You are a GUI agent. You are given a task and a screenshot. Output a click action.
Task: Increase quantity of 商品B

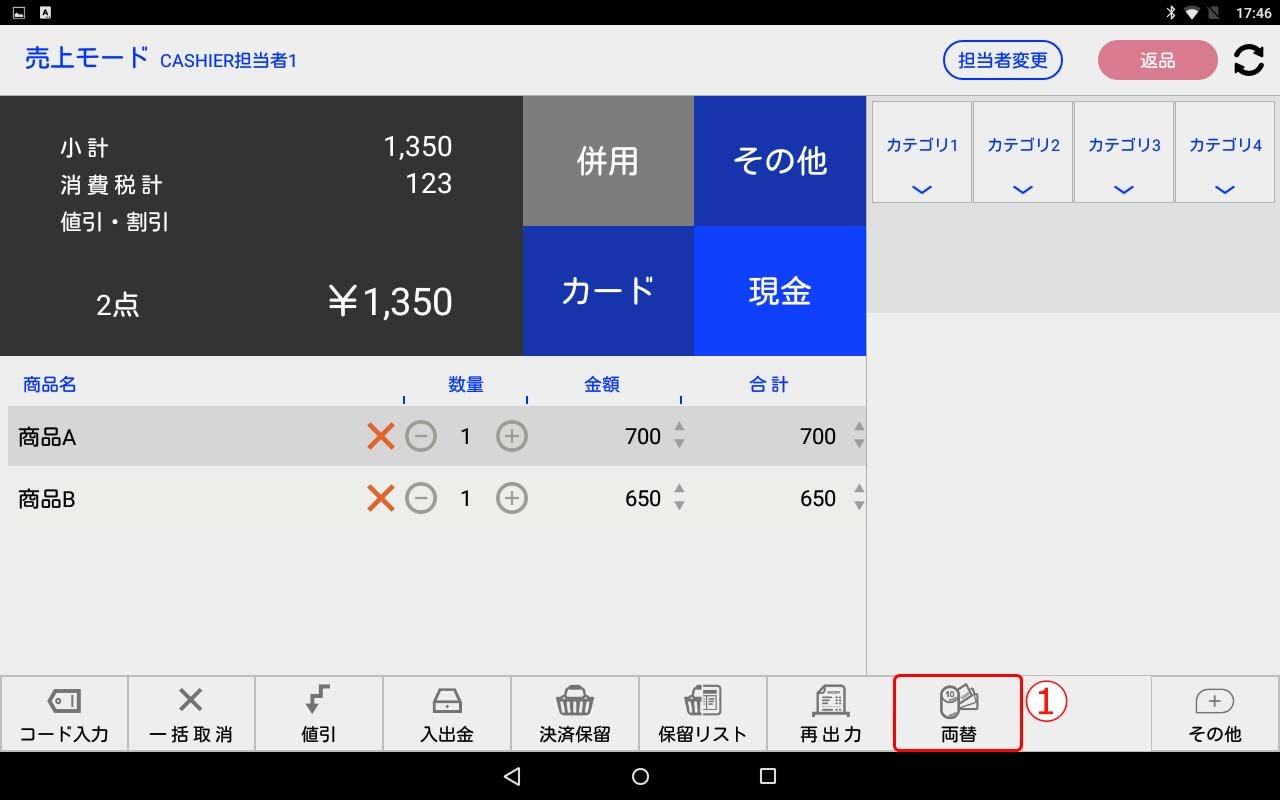click(512, 498)
